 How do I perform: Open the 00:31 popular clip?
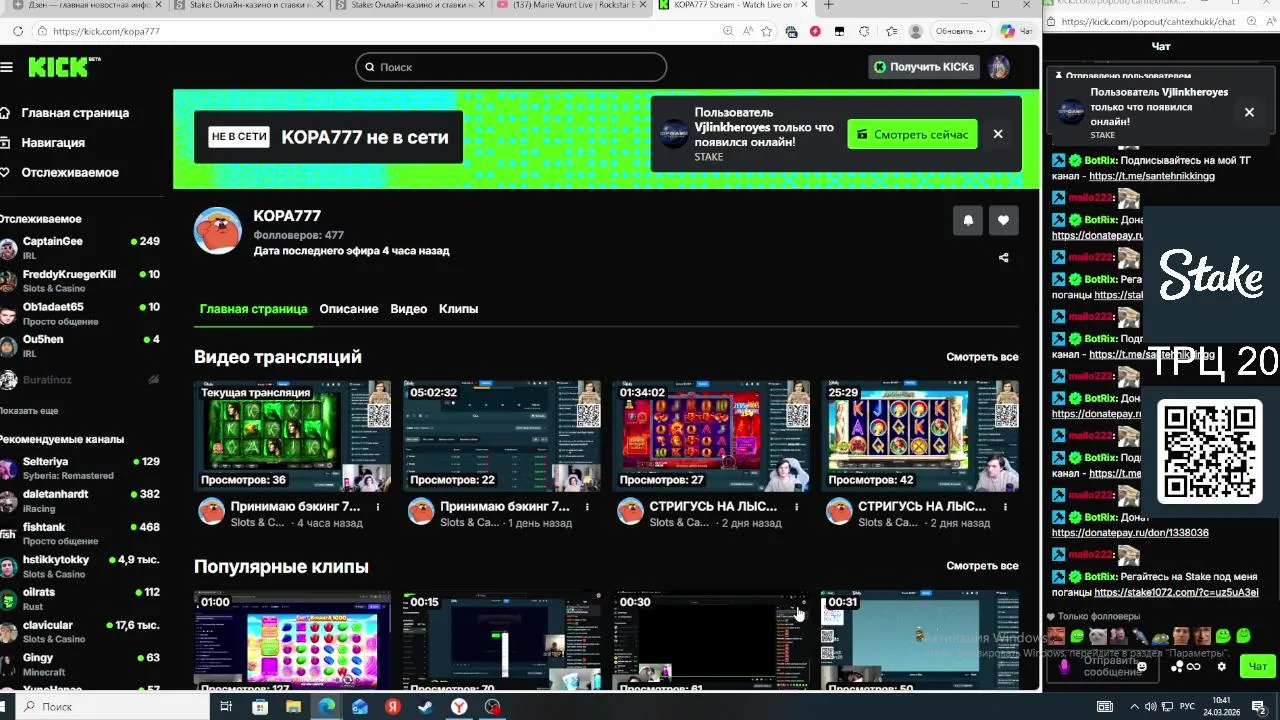pos(920,641)
